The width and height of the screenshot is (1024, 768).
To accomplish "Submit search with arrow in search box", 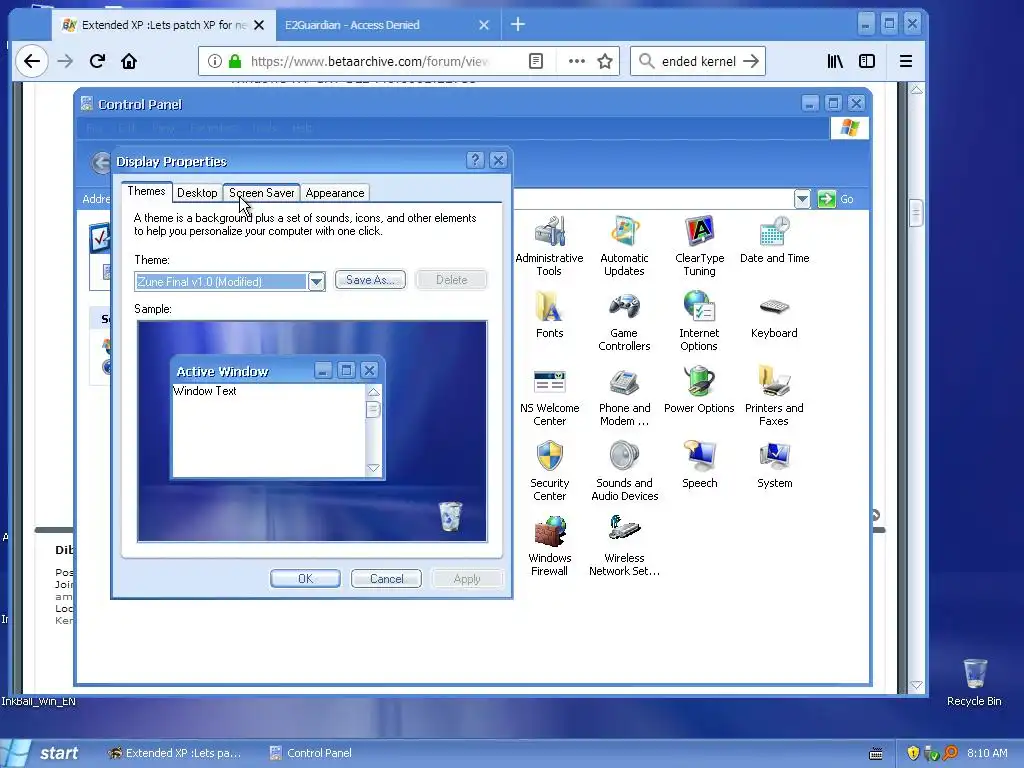I will pyautogui.click(x=751, y=61).
